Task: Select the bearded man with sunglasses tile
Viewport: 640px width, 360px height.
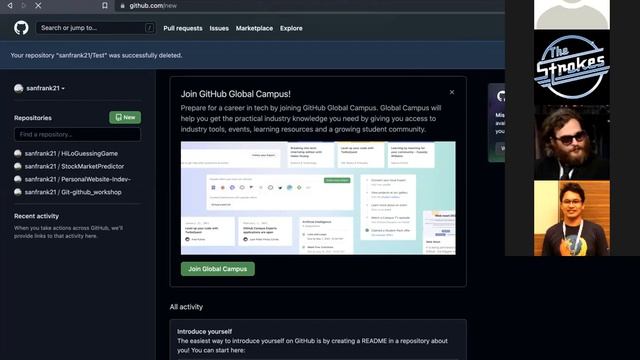Action: click(572, 142)
